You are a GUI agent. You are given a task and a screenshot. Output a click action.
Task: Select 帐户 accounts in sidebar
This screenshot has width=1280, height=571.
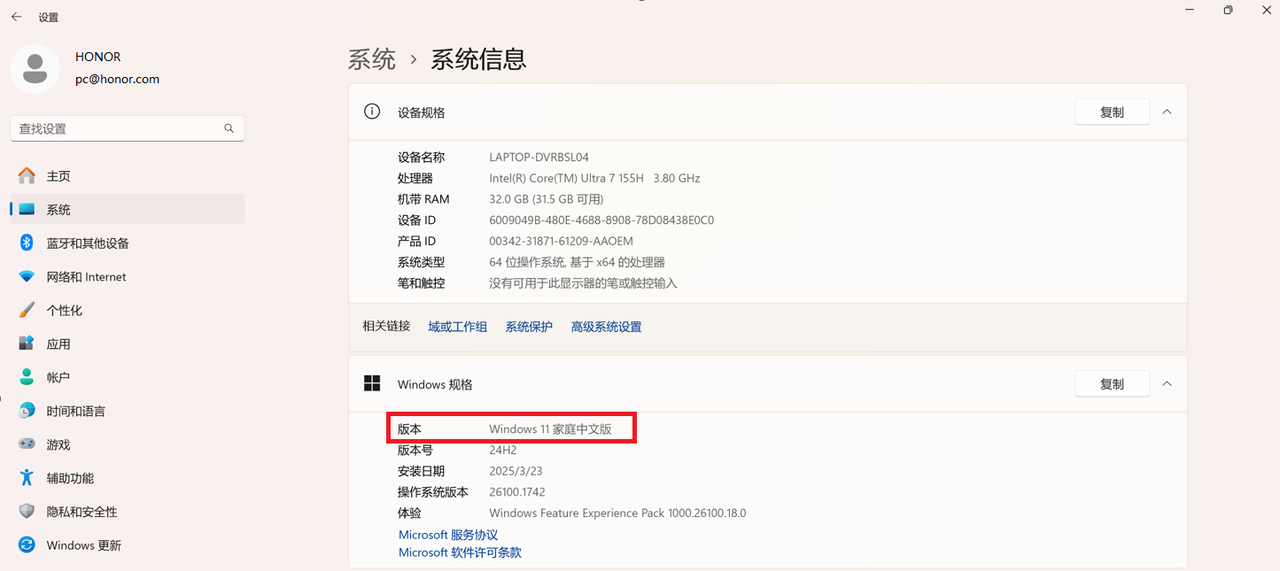pyautogui.click(x=58, y=377)
